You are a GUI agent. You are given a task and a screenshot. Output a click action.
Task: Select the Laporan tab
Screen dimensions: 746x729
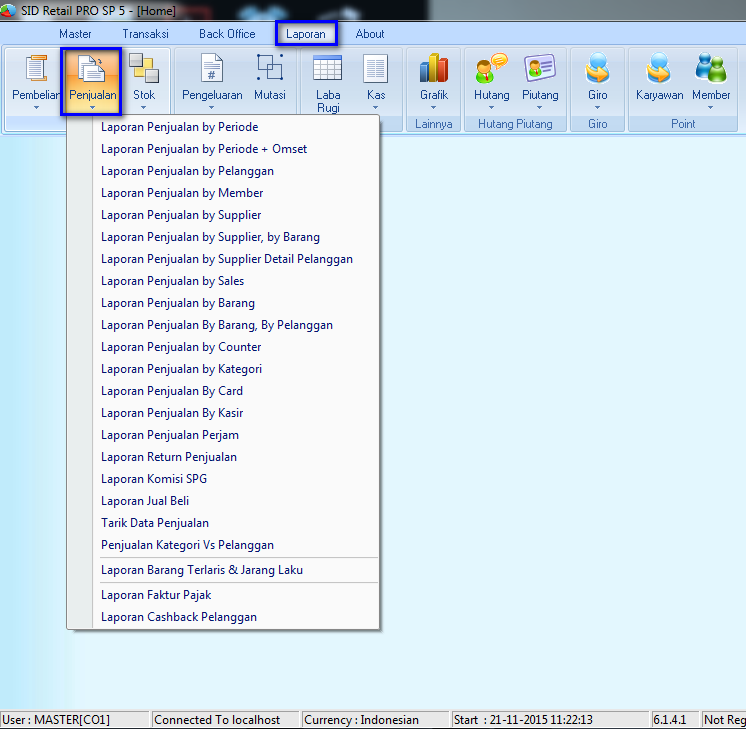[x=306, y=34]
